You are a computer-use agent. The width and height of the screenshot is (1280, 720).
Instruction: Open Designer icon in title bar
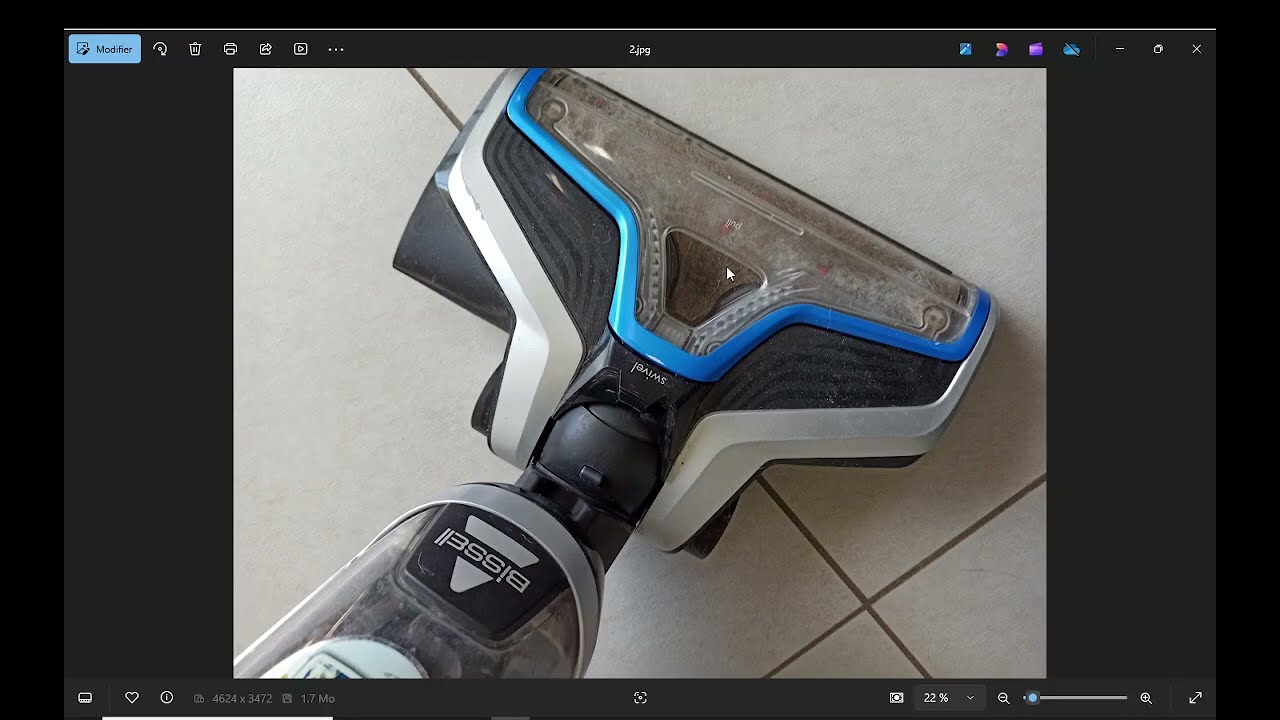point(1001,49)
